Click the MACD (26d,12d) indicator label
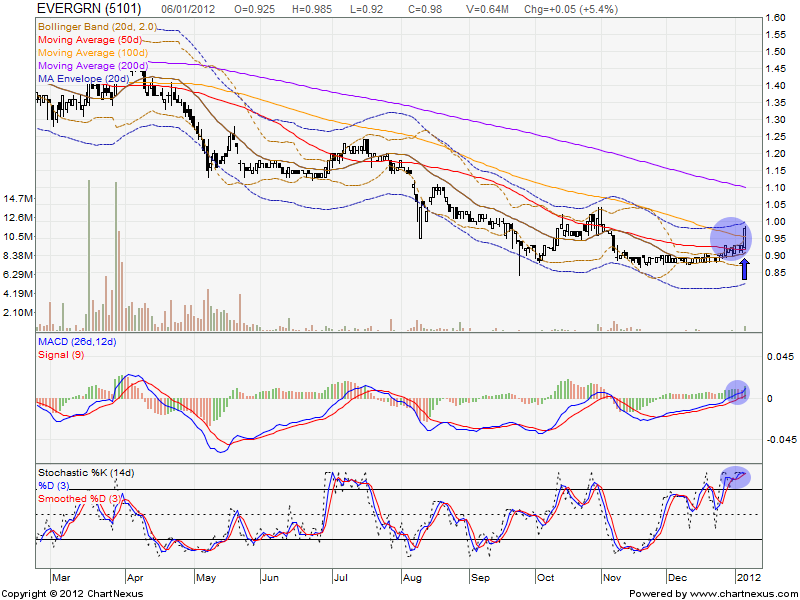Screen dimensions: 800x600 click(x=77, y=343)
